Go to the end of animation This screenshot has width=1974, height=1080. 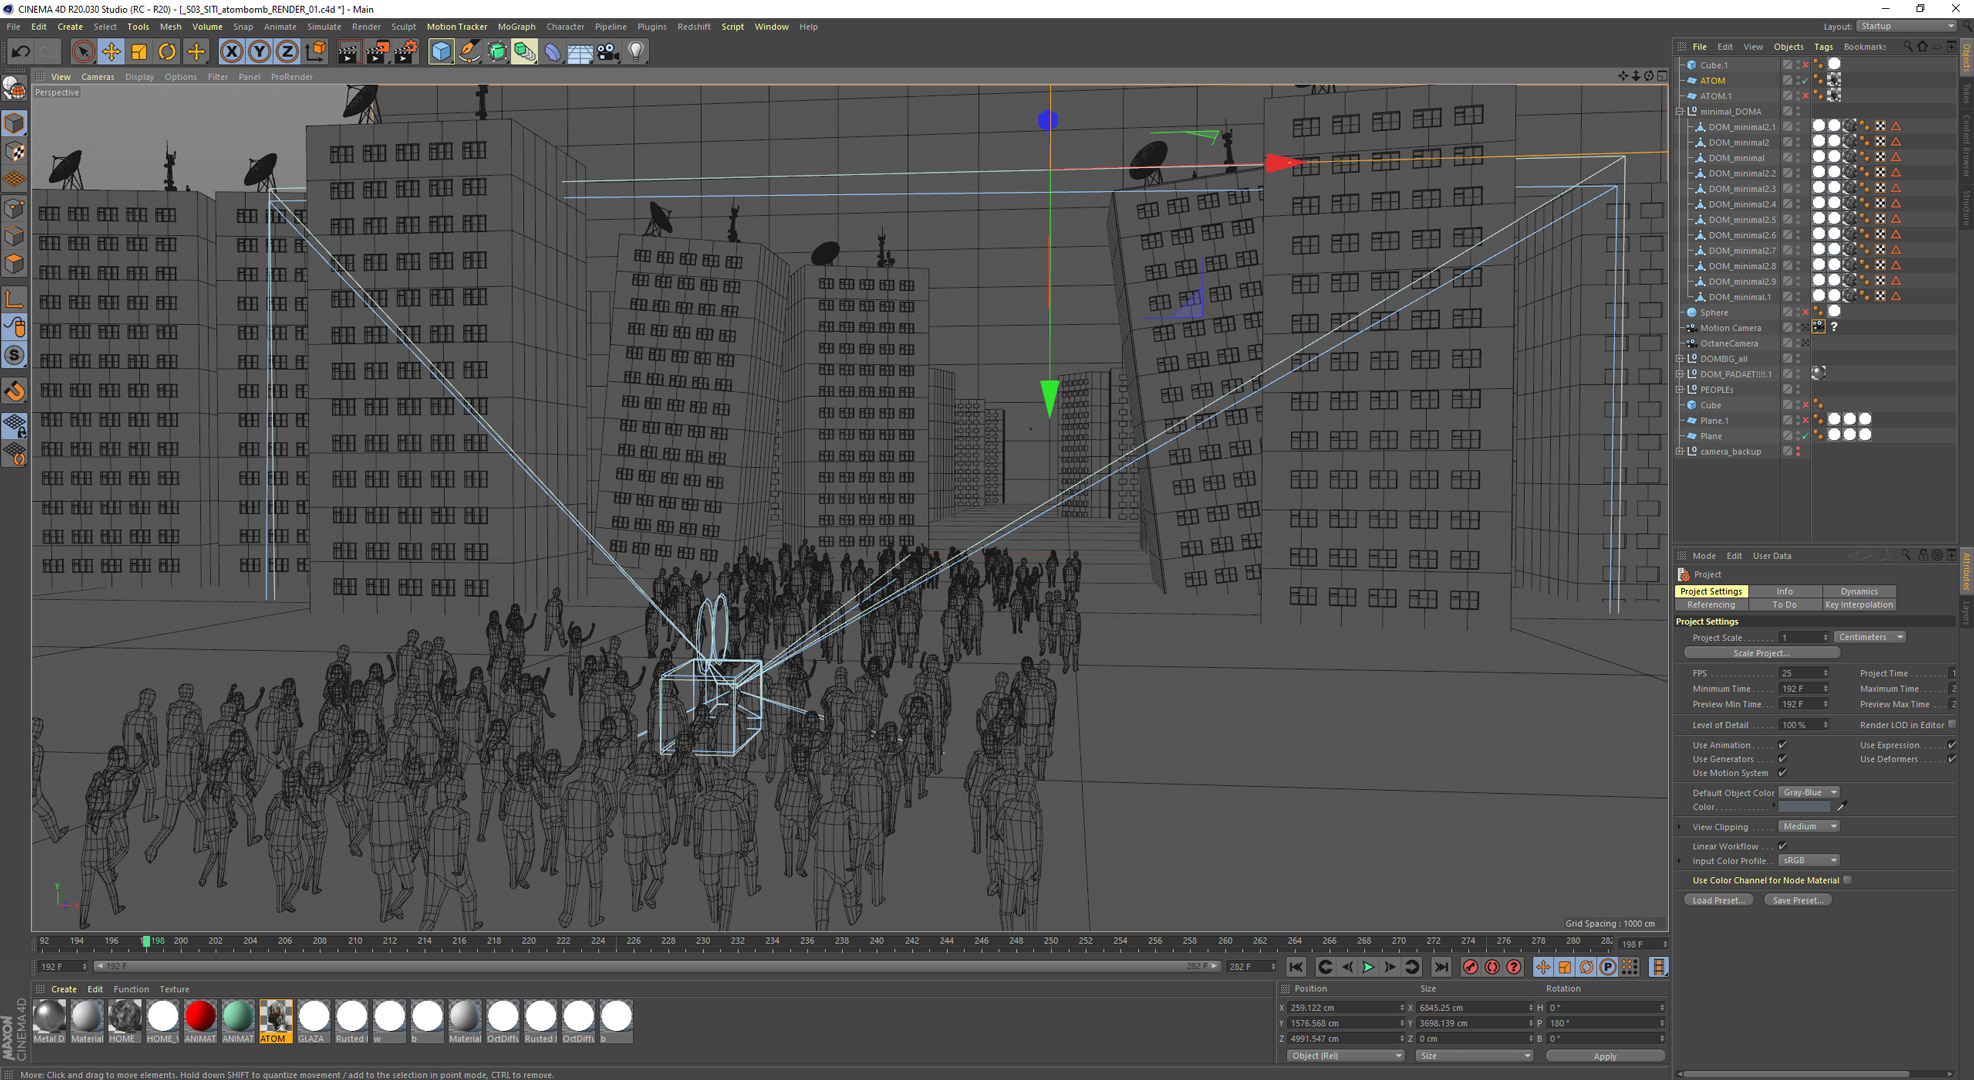tap(1440, 967)
